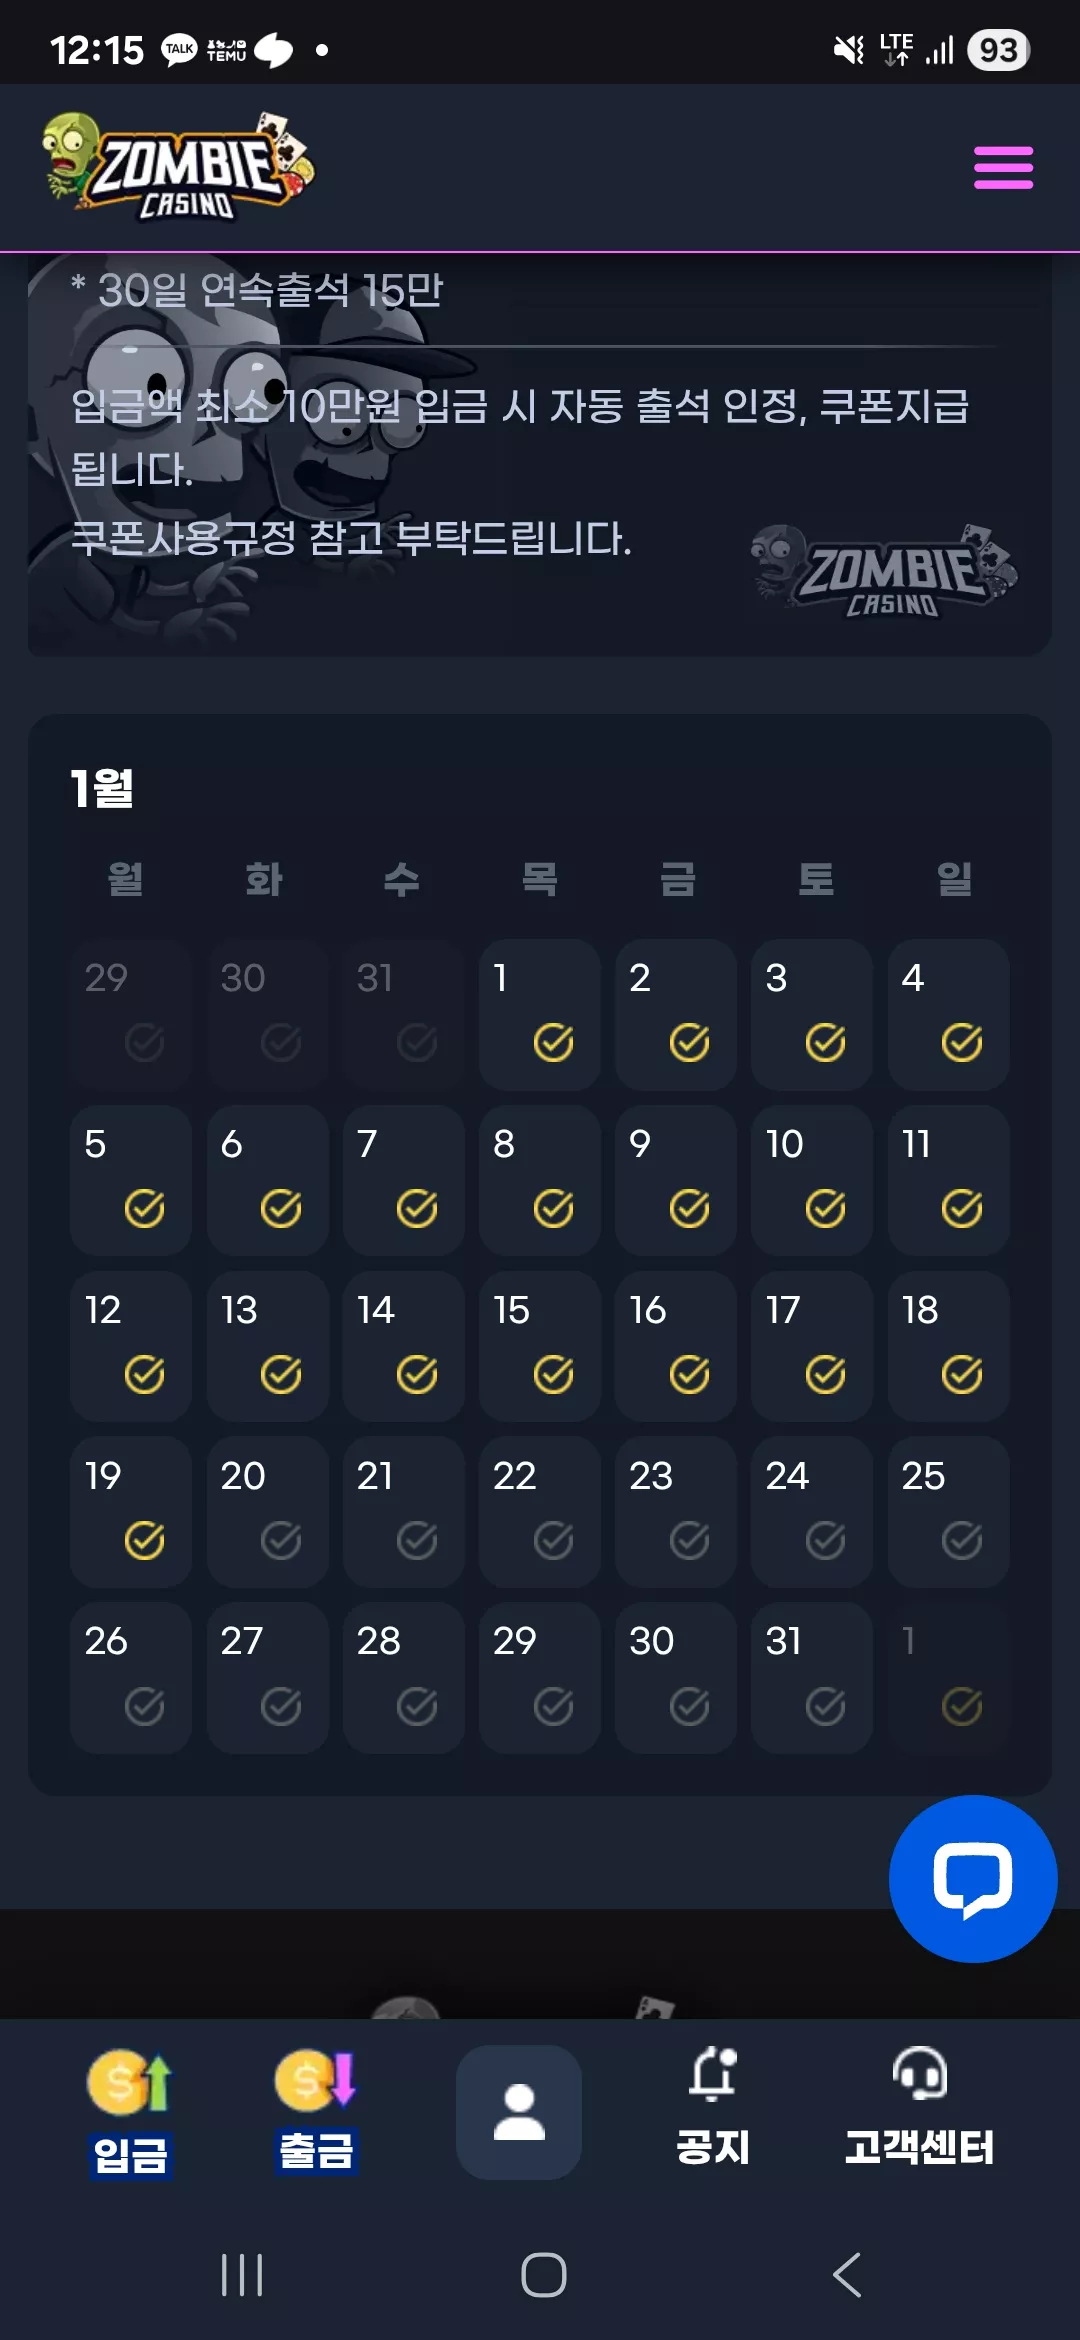Viewport: 1080px width, 2340px height.
Task: Select calendar day 28
Action: coord(404,1678)
